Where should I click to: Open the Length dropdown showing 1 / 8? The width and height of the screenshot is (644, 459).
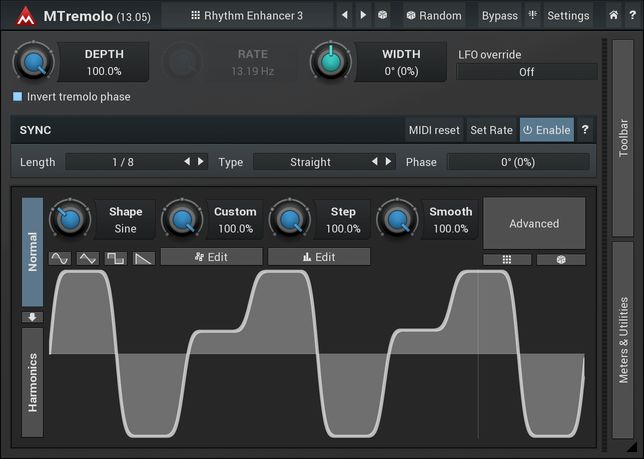[123, 162]
